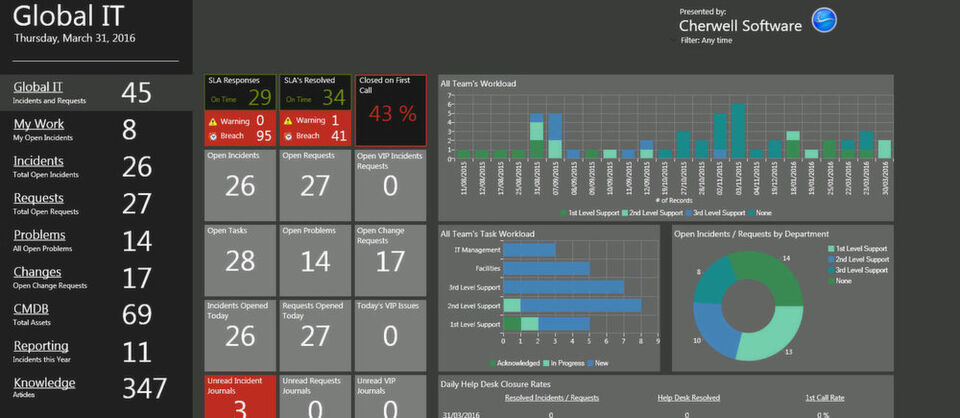Open the Requests sidebar link
This screenshot has width=960, height=418.
click(39, 198)
